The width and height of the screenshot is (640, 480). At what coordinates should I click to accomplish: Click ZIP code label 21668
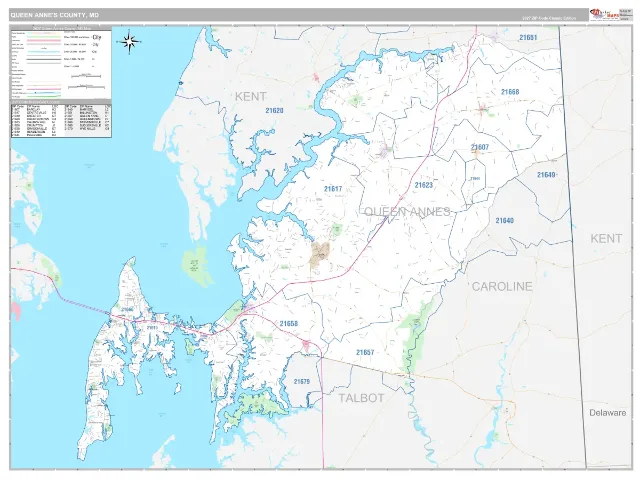point(510,92)
